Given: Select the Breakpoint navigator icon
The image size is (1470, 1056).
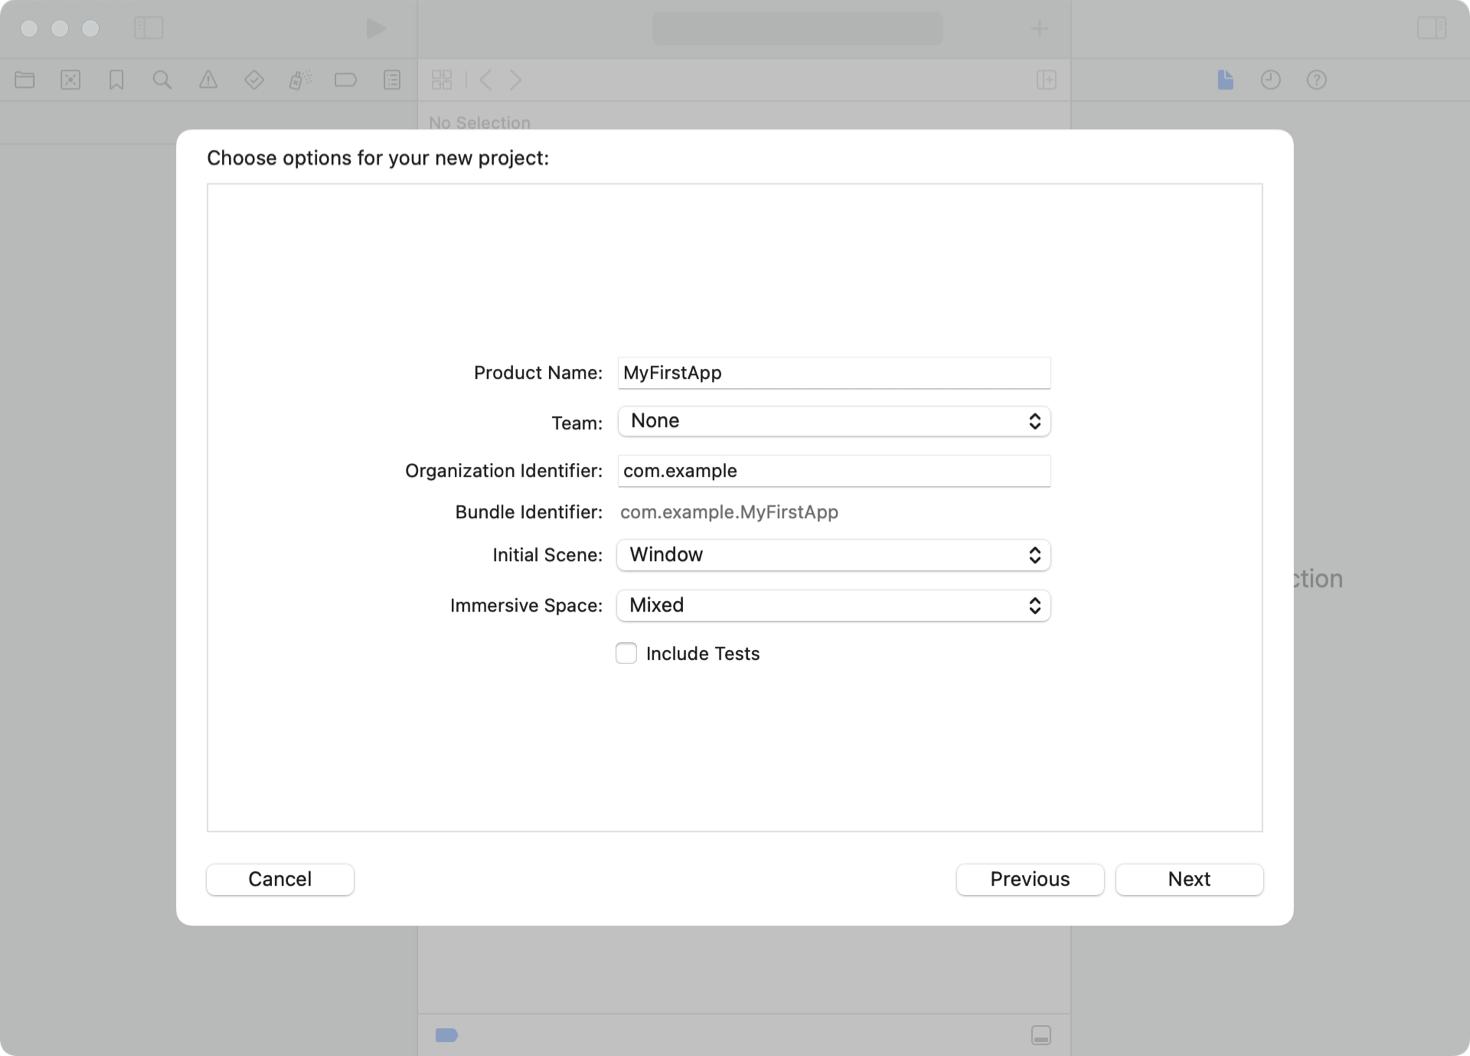Looking at the screenshot, I should (346, 80).
